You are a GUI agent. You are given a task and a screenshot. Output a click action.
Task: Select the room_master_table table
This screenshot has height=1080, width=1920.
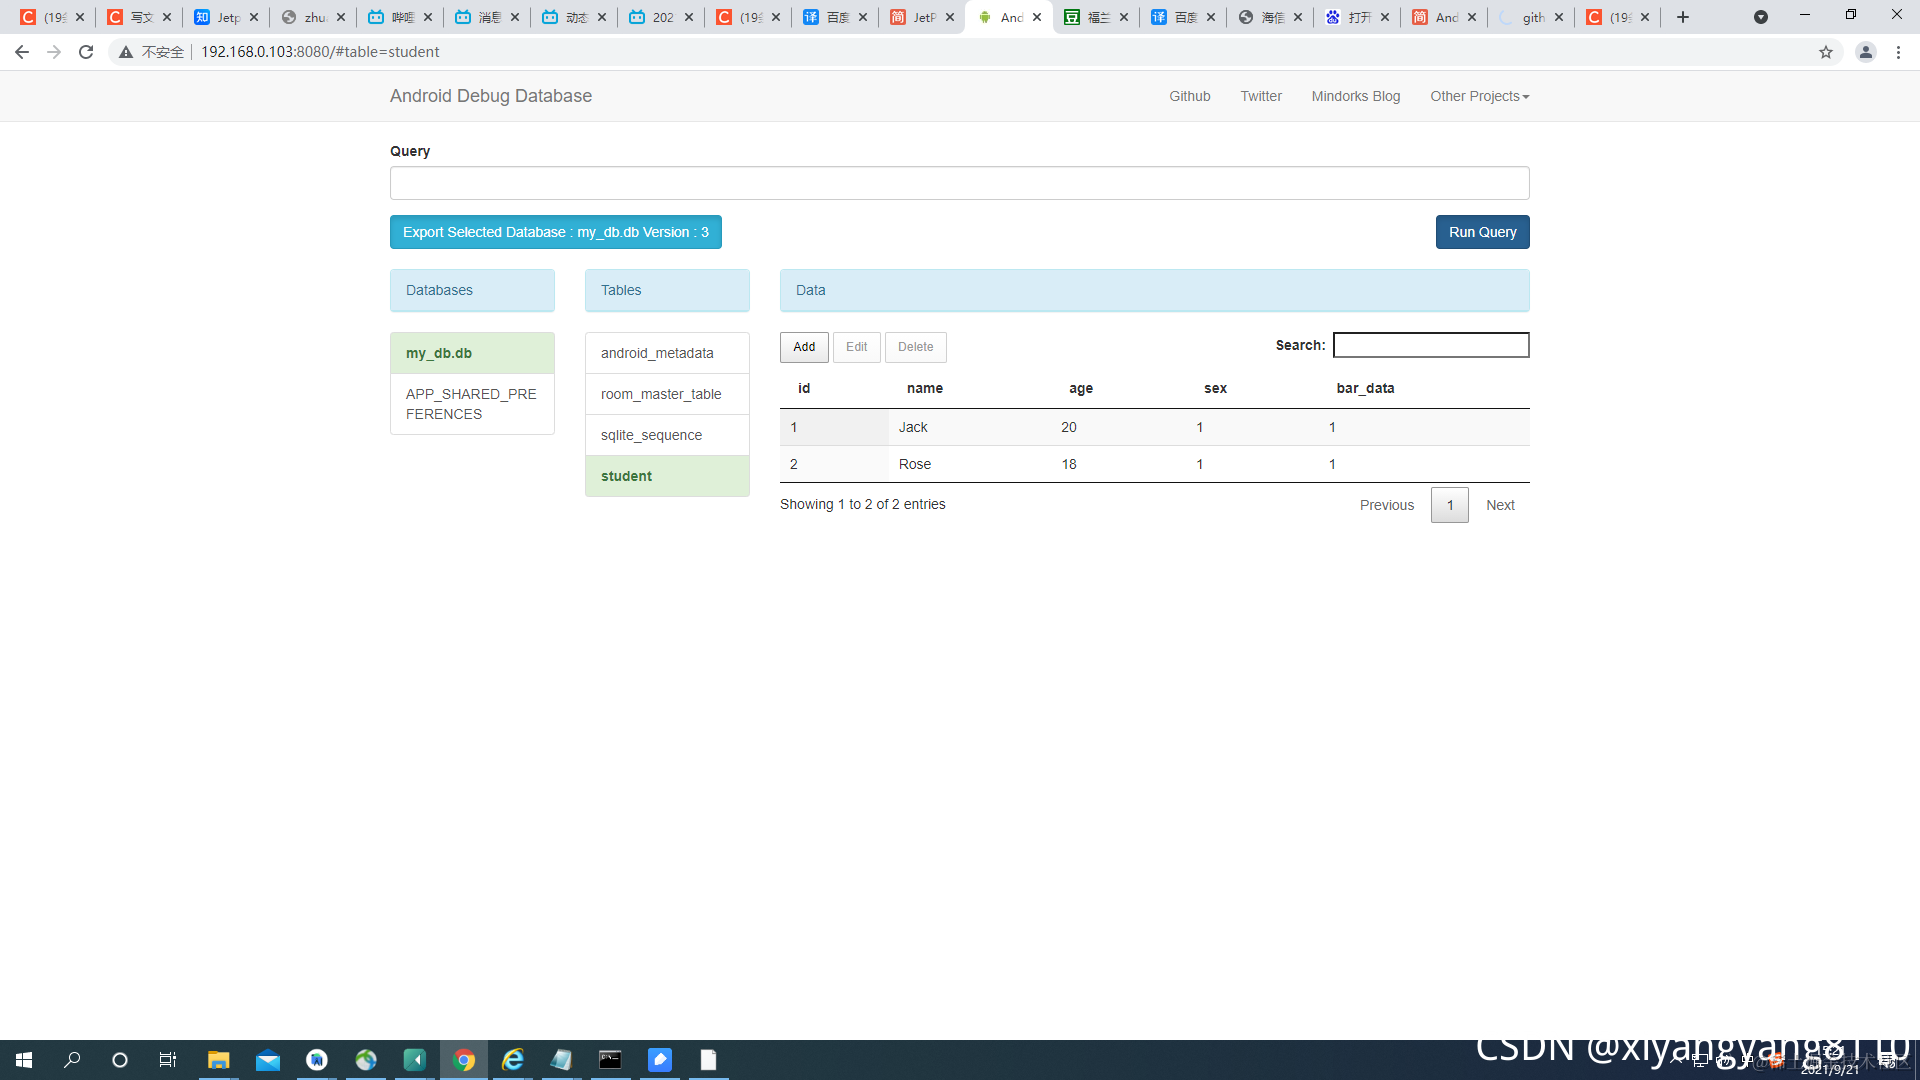click(661, 394)
